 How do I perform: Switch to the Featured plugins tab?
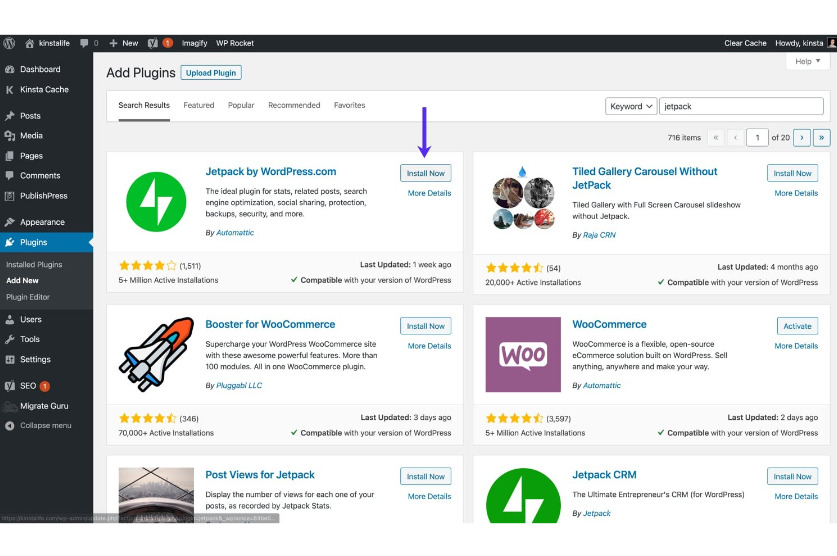(x=198, y=105)
